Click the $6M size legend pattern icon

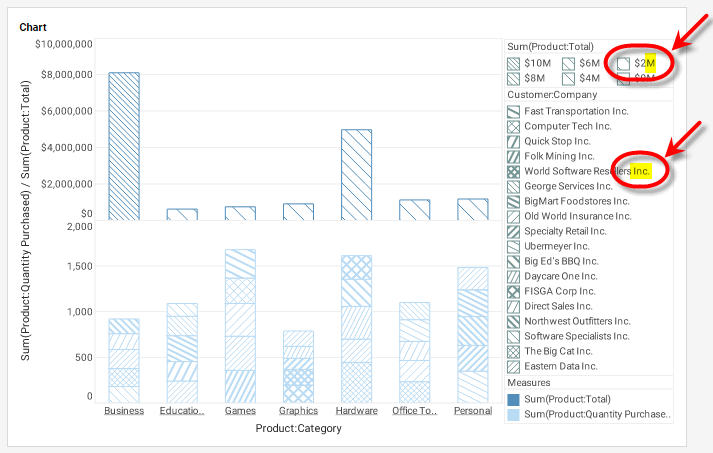click(x=568, y=63)
